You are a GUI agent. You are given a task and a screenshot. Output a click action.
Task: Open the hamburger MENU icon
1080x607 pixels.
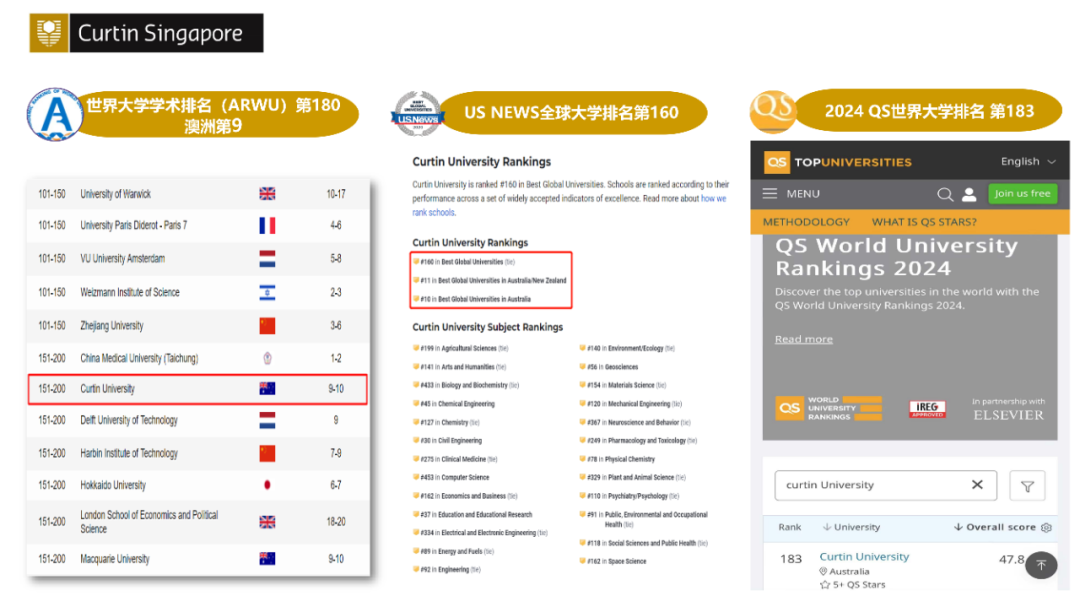(769, 194)
